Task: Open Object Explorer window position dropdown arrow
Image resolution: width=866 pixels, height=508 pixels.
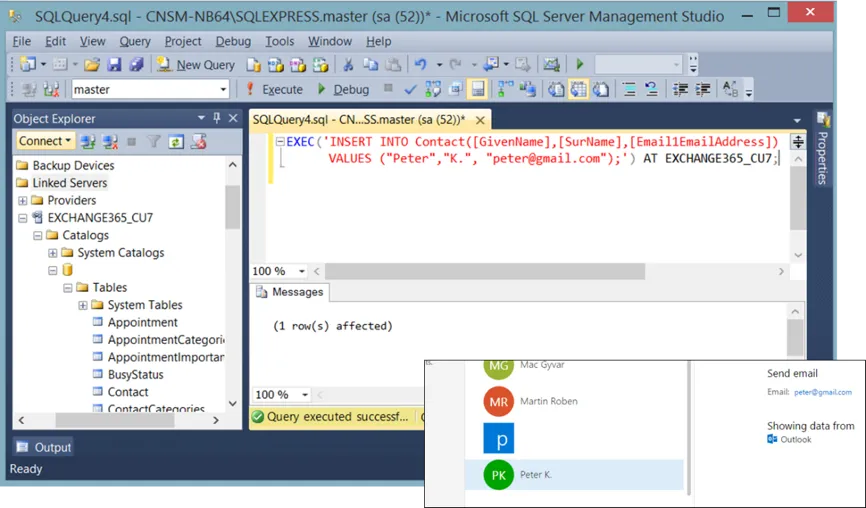Action: tap(201, 118)
